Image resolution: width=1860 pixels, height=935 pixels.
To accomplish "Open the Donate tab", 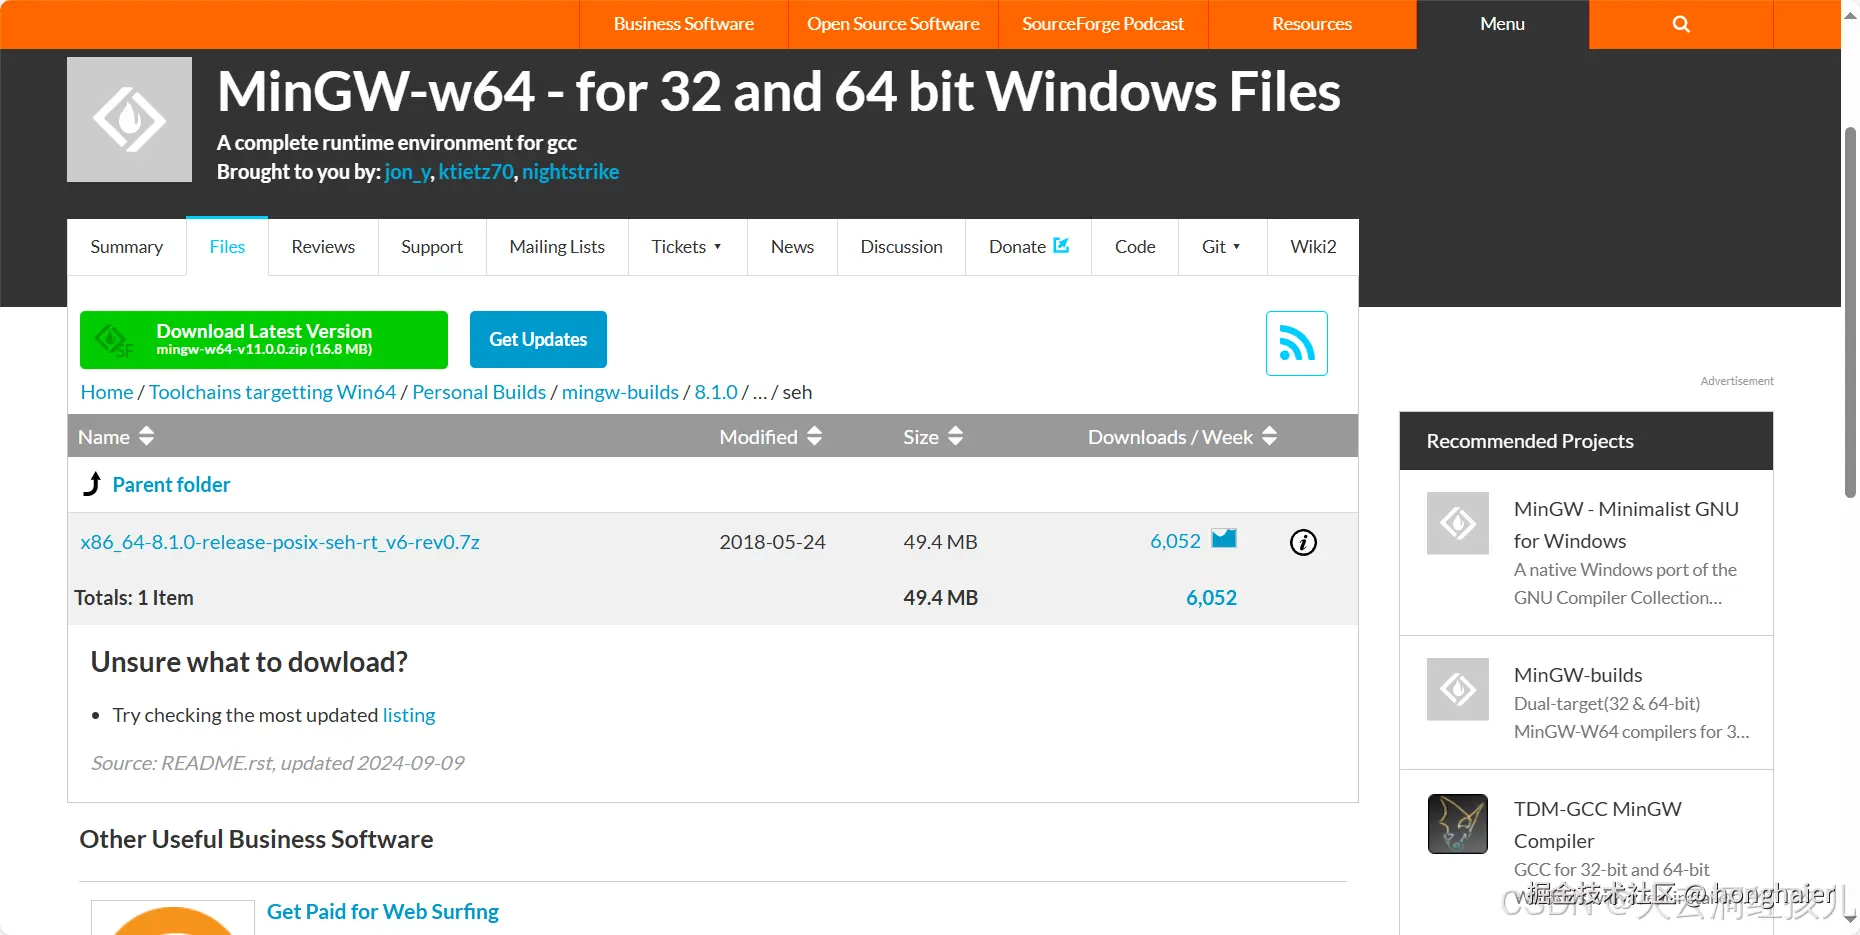I will point(1028,247).
